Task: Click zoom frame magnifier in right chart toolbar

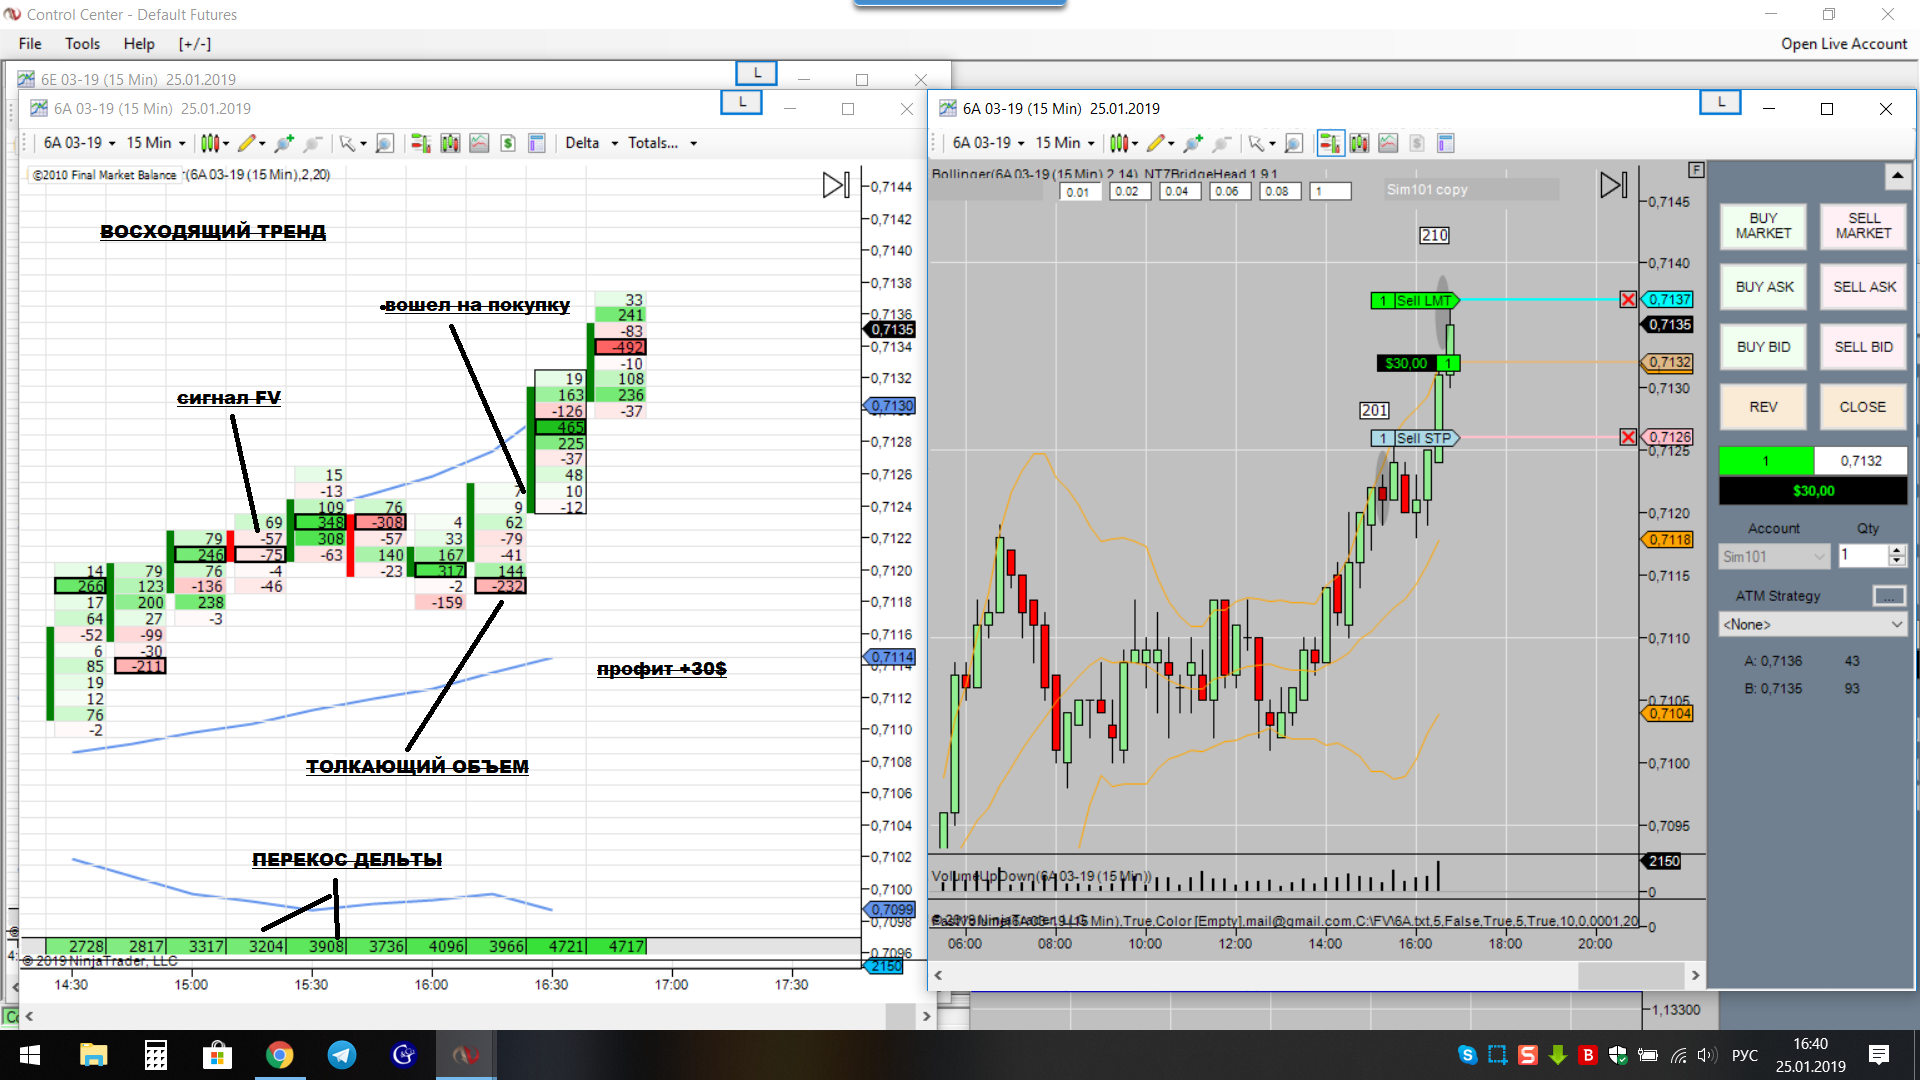Action: click(1293, 143)
